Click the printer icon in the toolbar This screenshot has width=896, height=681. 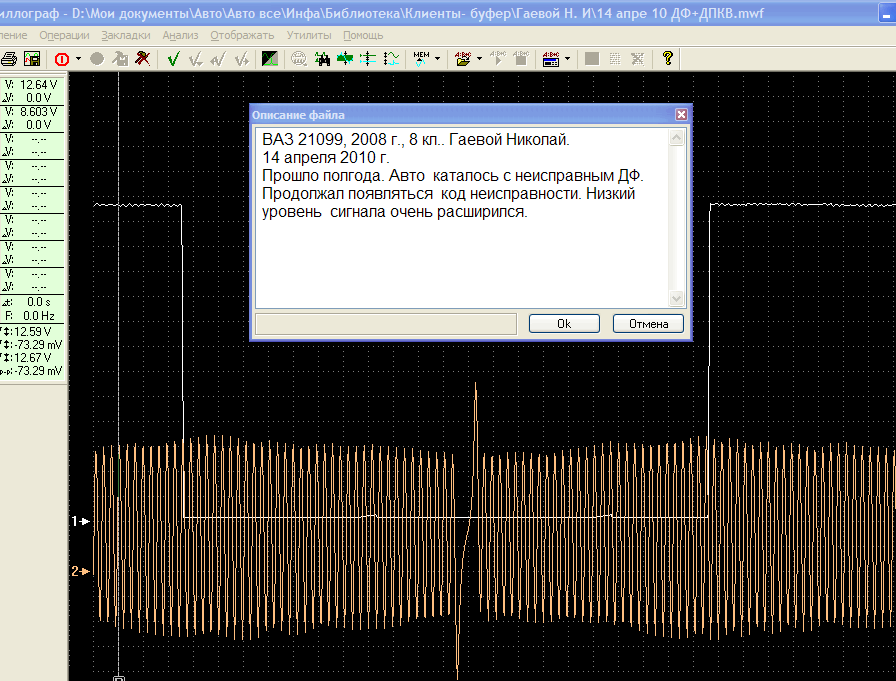click(x=9, y=59)
